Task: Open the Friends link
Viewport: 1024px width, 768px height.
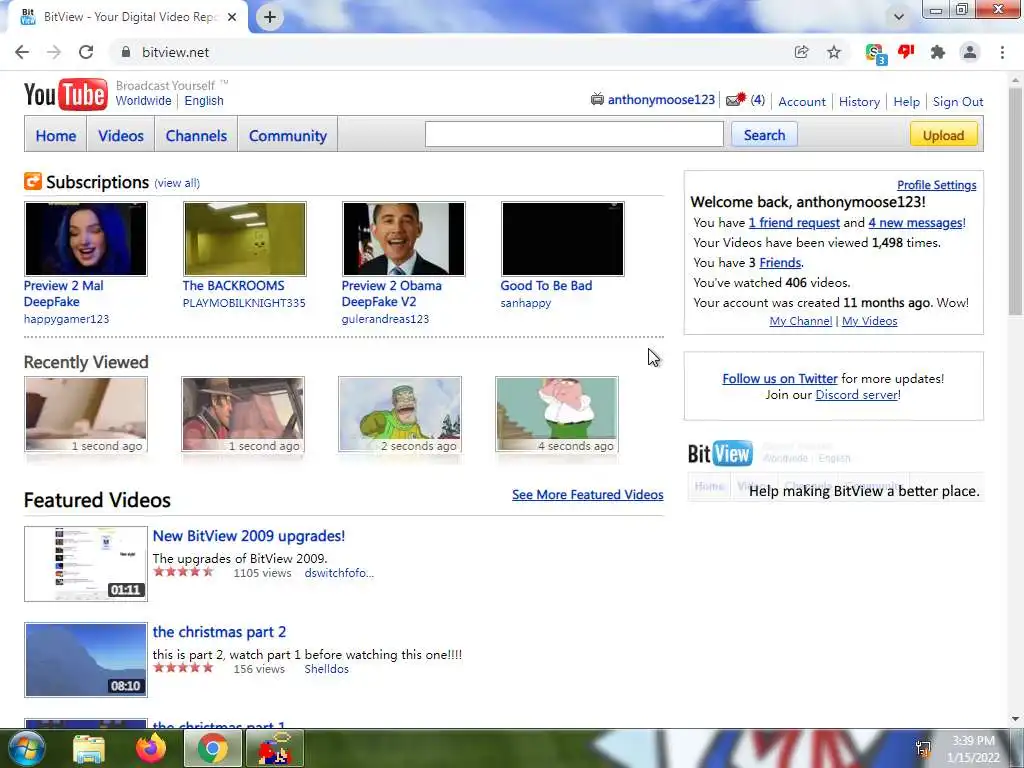Action: [x=780, y=263]
